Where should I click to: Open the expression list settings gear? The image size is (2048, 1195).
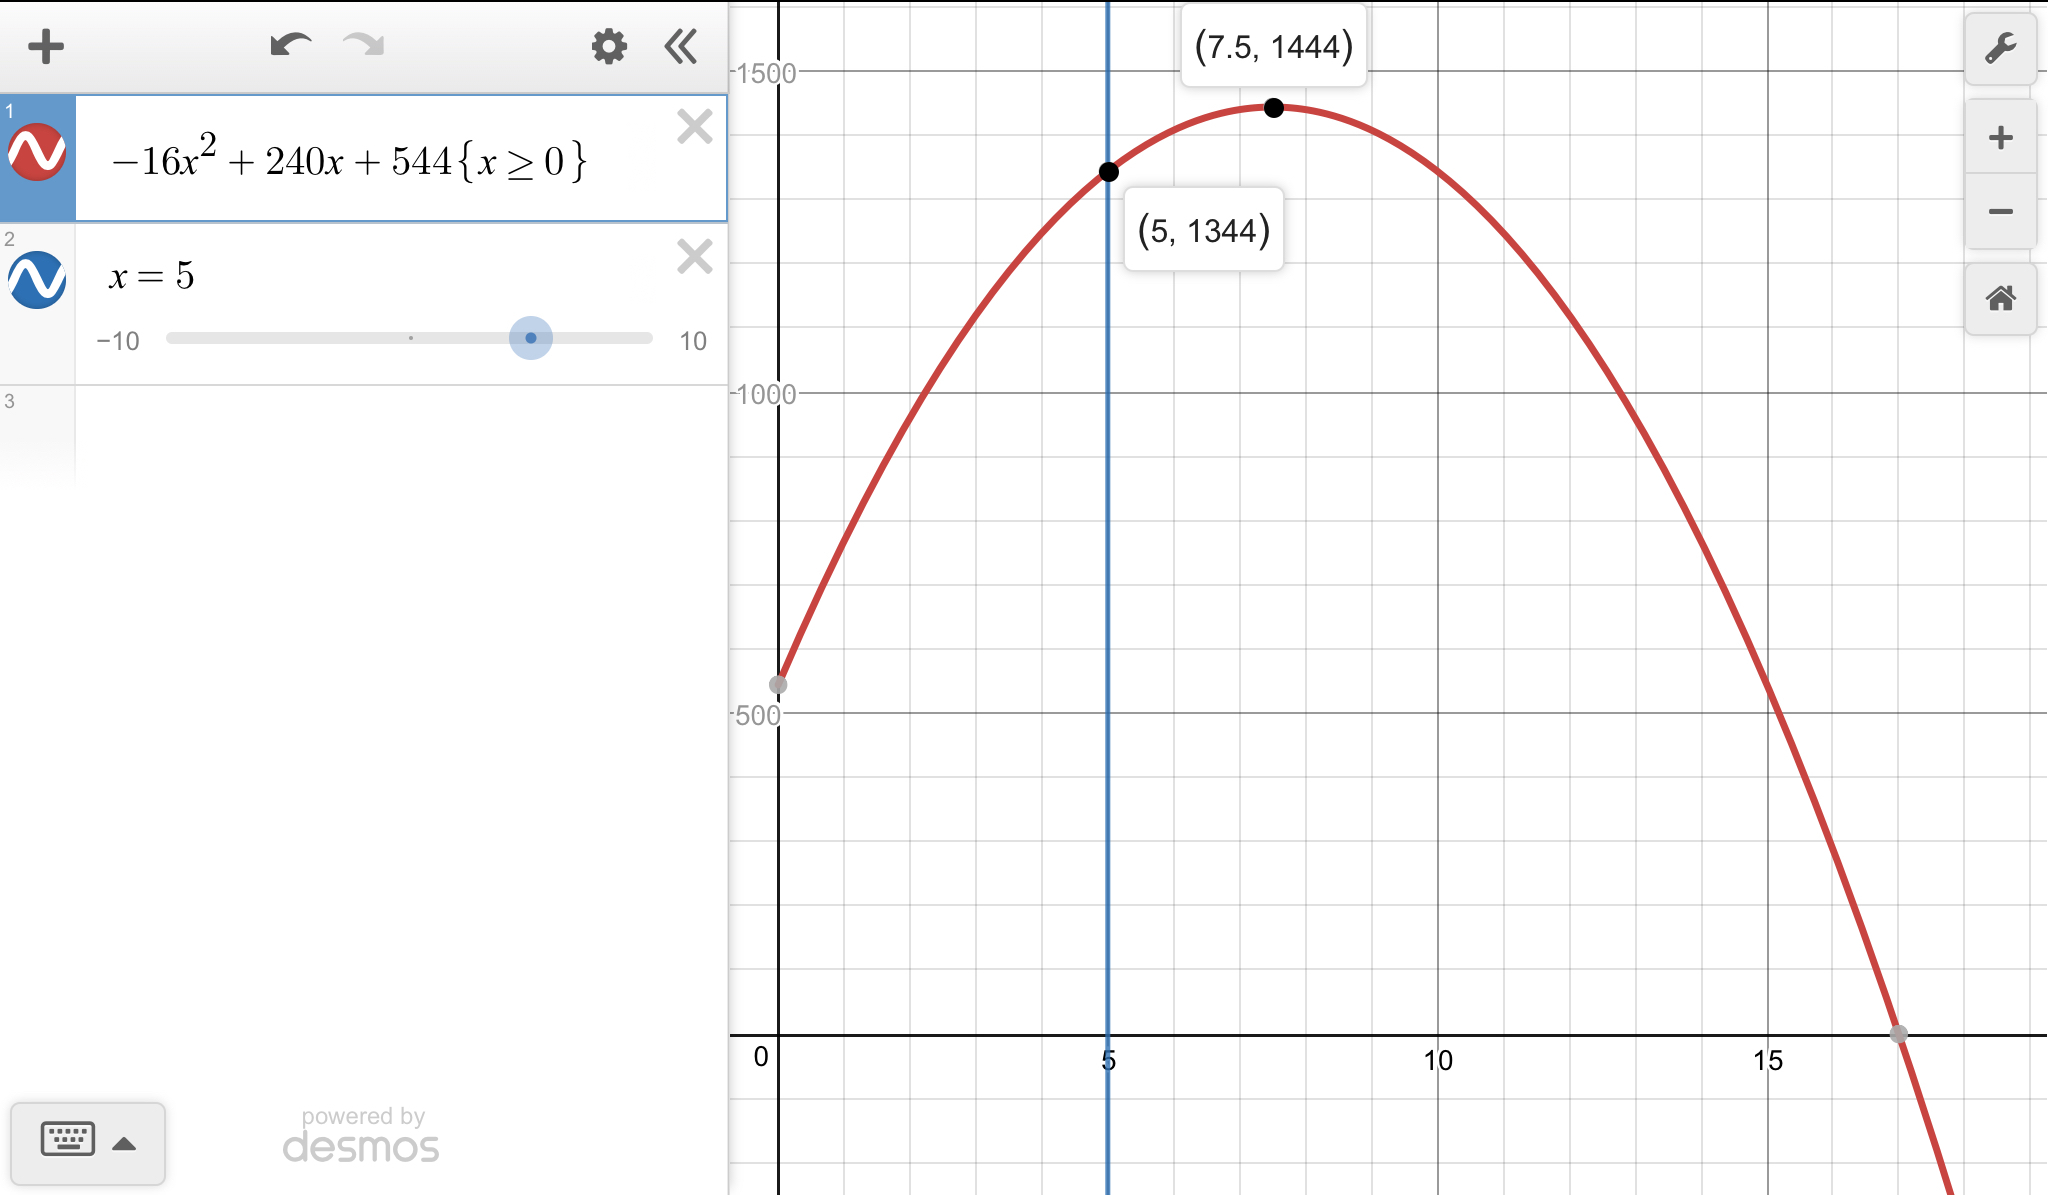pos(608,46)
